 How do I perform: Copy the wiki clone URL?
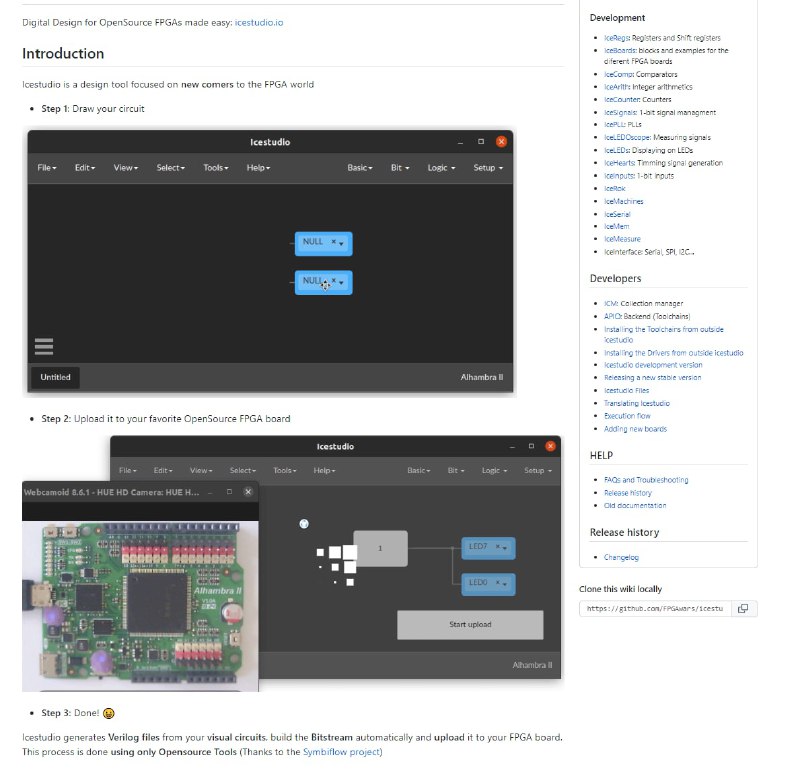tap(743, 608)
